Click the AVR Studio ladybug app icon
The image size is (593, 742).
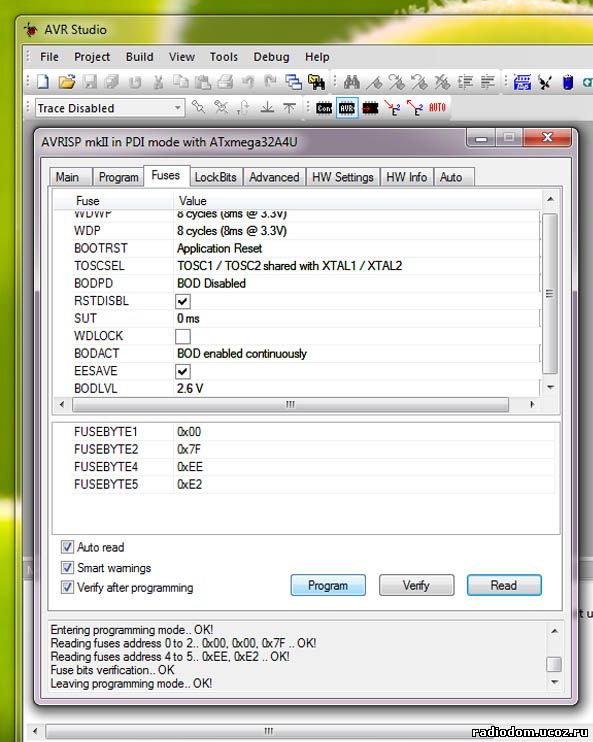[31, 29]
